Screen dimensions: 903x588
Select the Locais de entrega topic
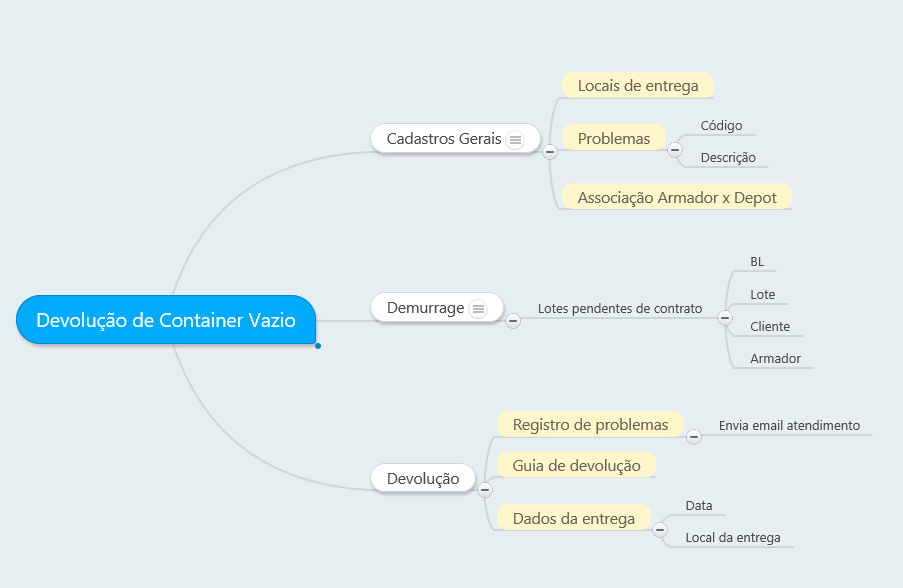(638, 85)
